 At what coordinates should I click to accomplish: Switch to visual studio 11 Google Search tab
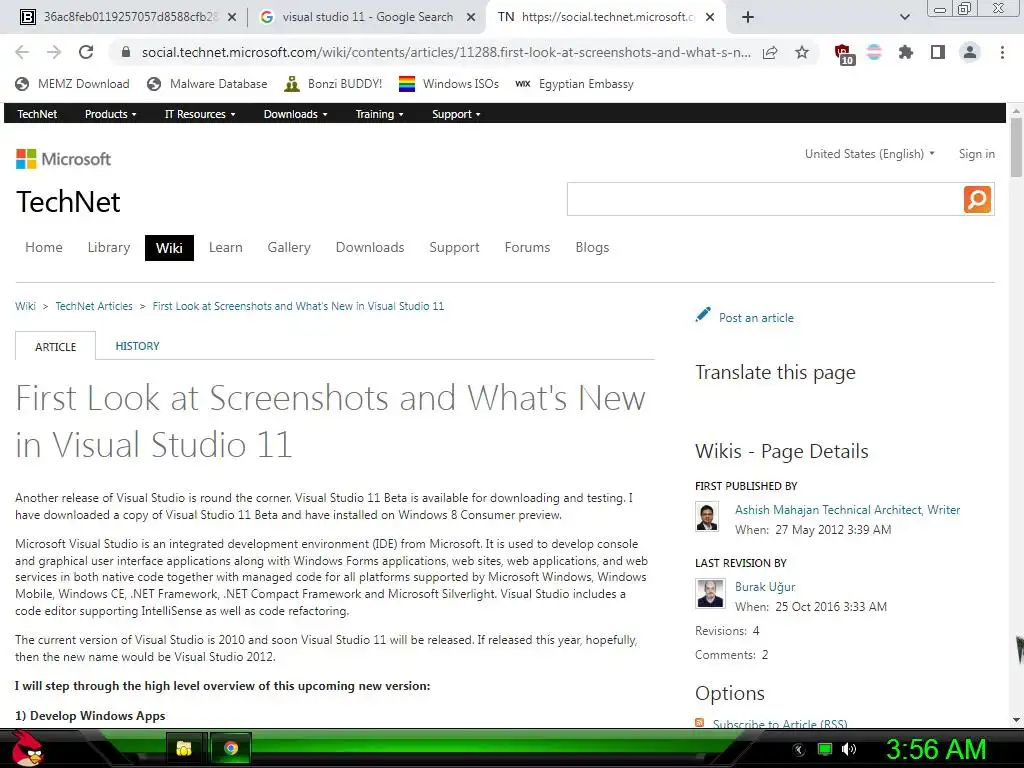click(367, 17)
